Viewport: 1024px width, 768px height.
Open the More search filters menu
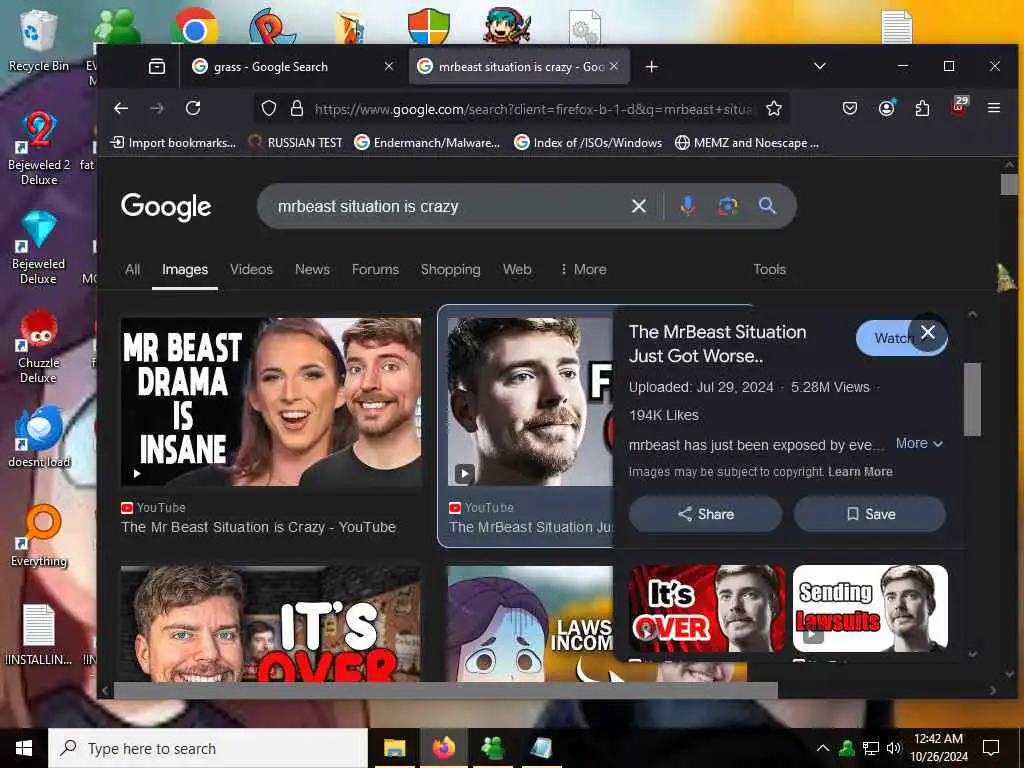point(583,269)
